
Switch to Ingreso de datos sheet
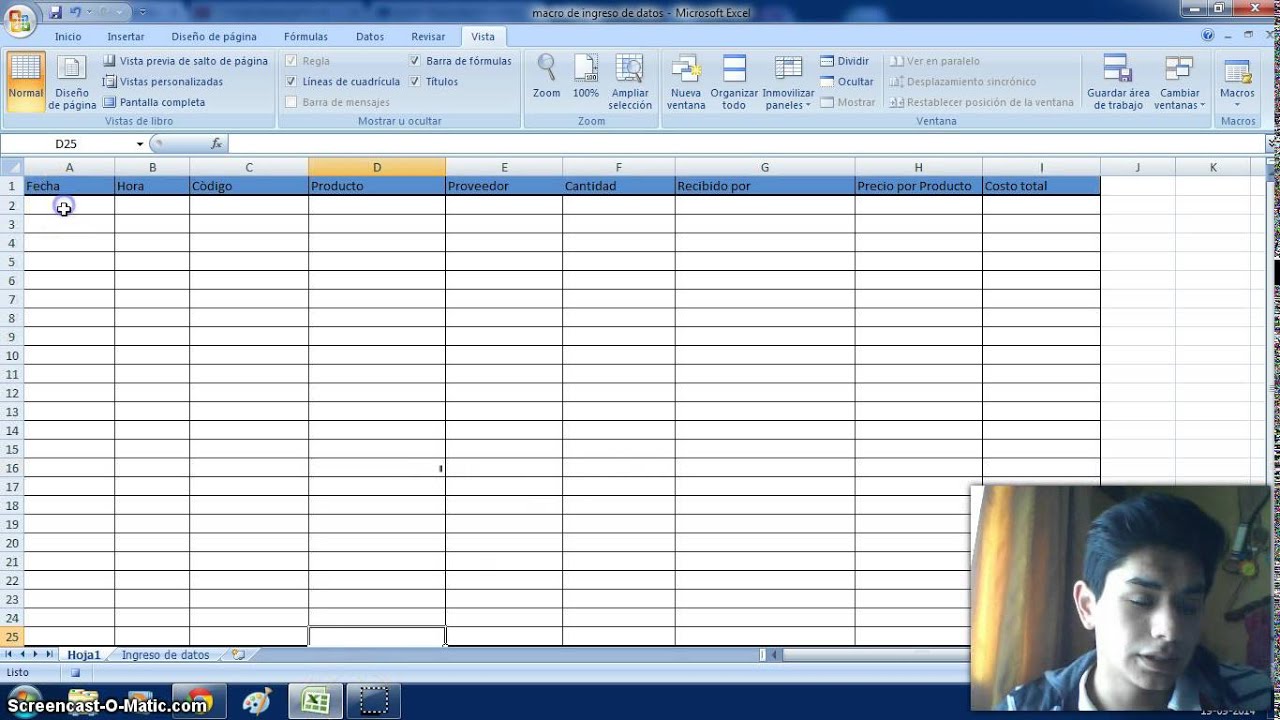coord(165,655)
